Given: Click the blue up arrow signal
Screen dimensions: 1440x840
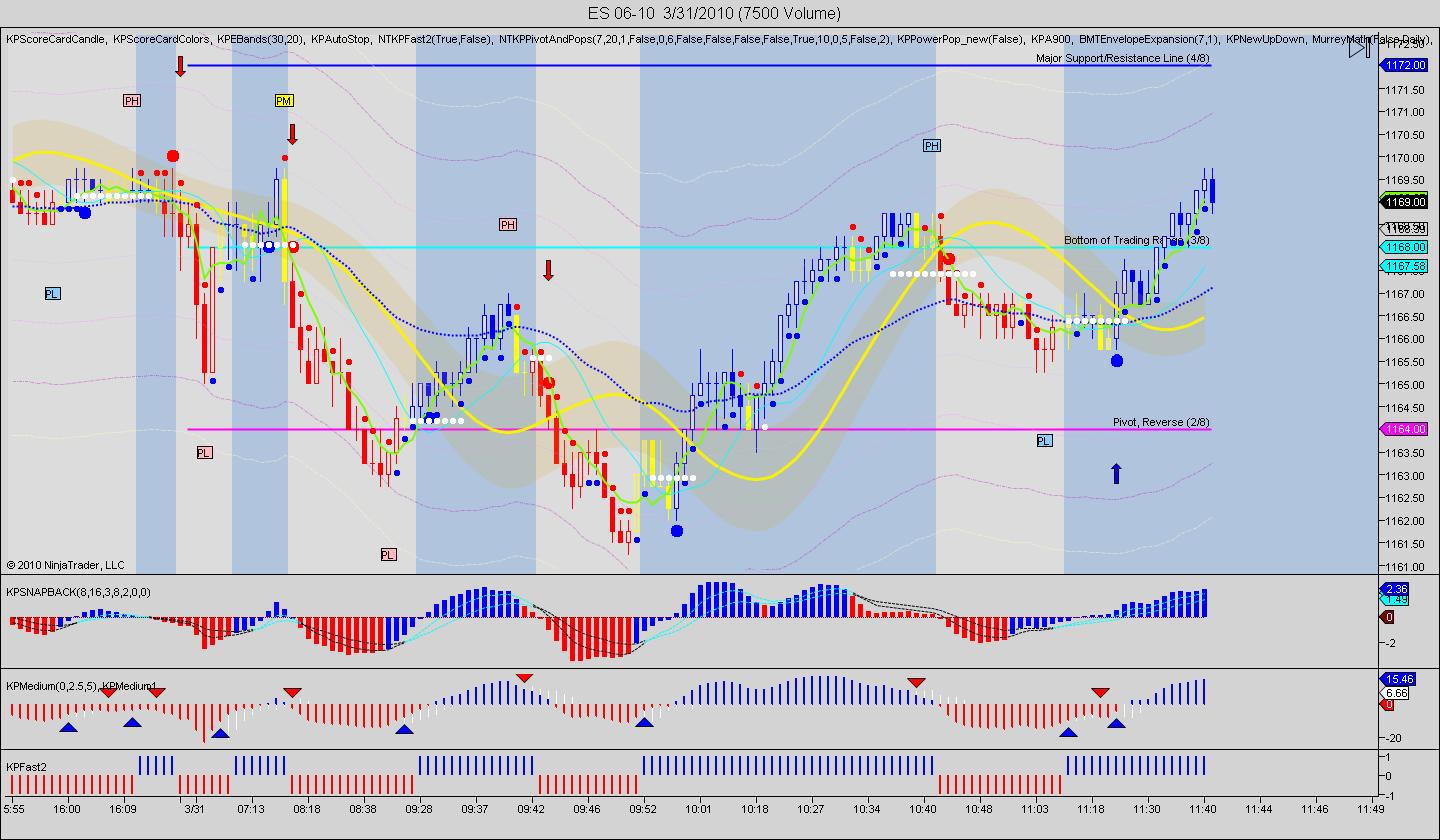Looking at the screenshot, I should coord(1116,473).
